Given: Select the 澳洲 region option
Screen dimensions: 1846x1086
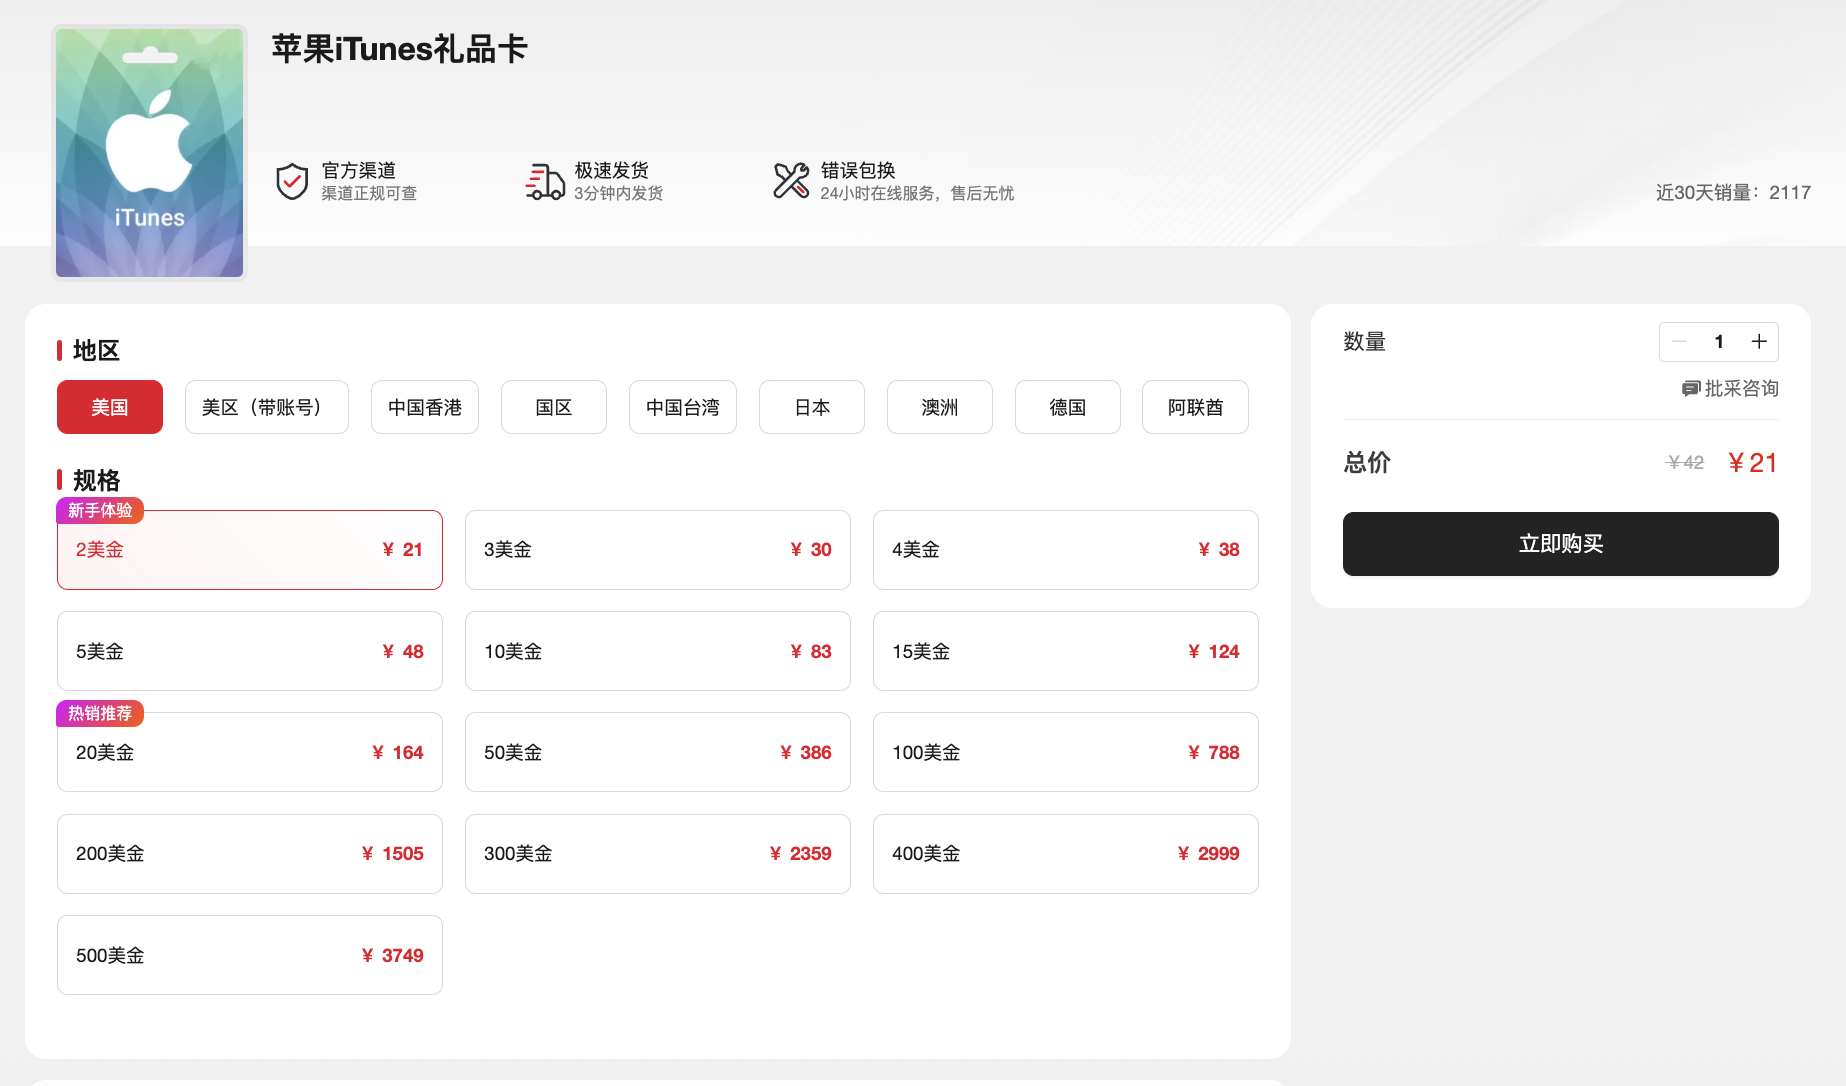Looking at the screenshot, I should 939,407.
